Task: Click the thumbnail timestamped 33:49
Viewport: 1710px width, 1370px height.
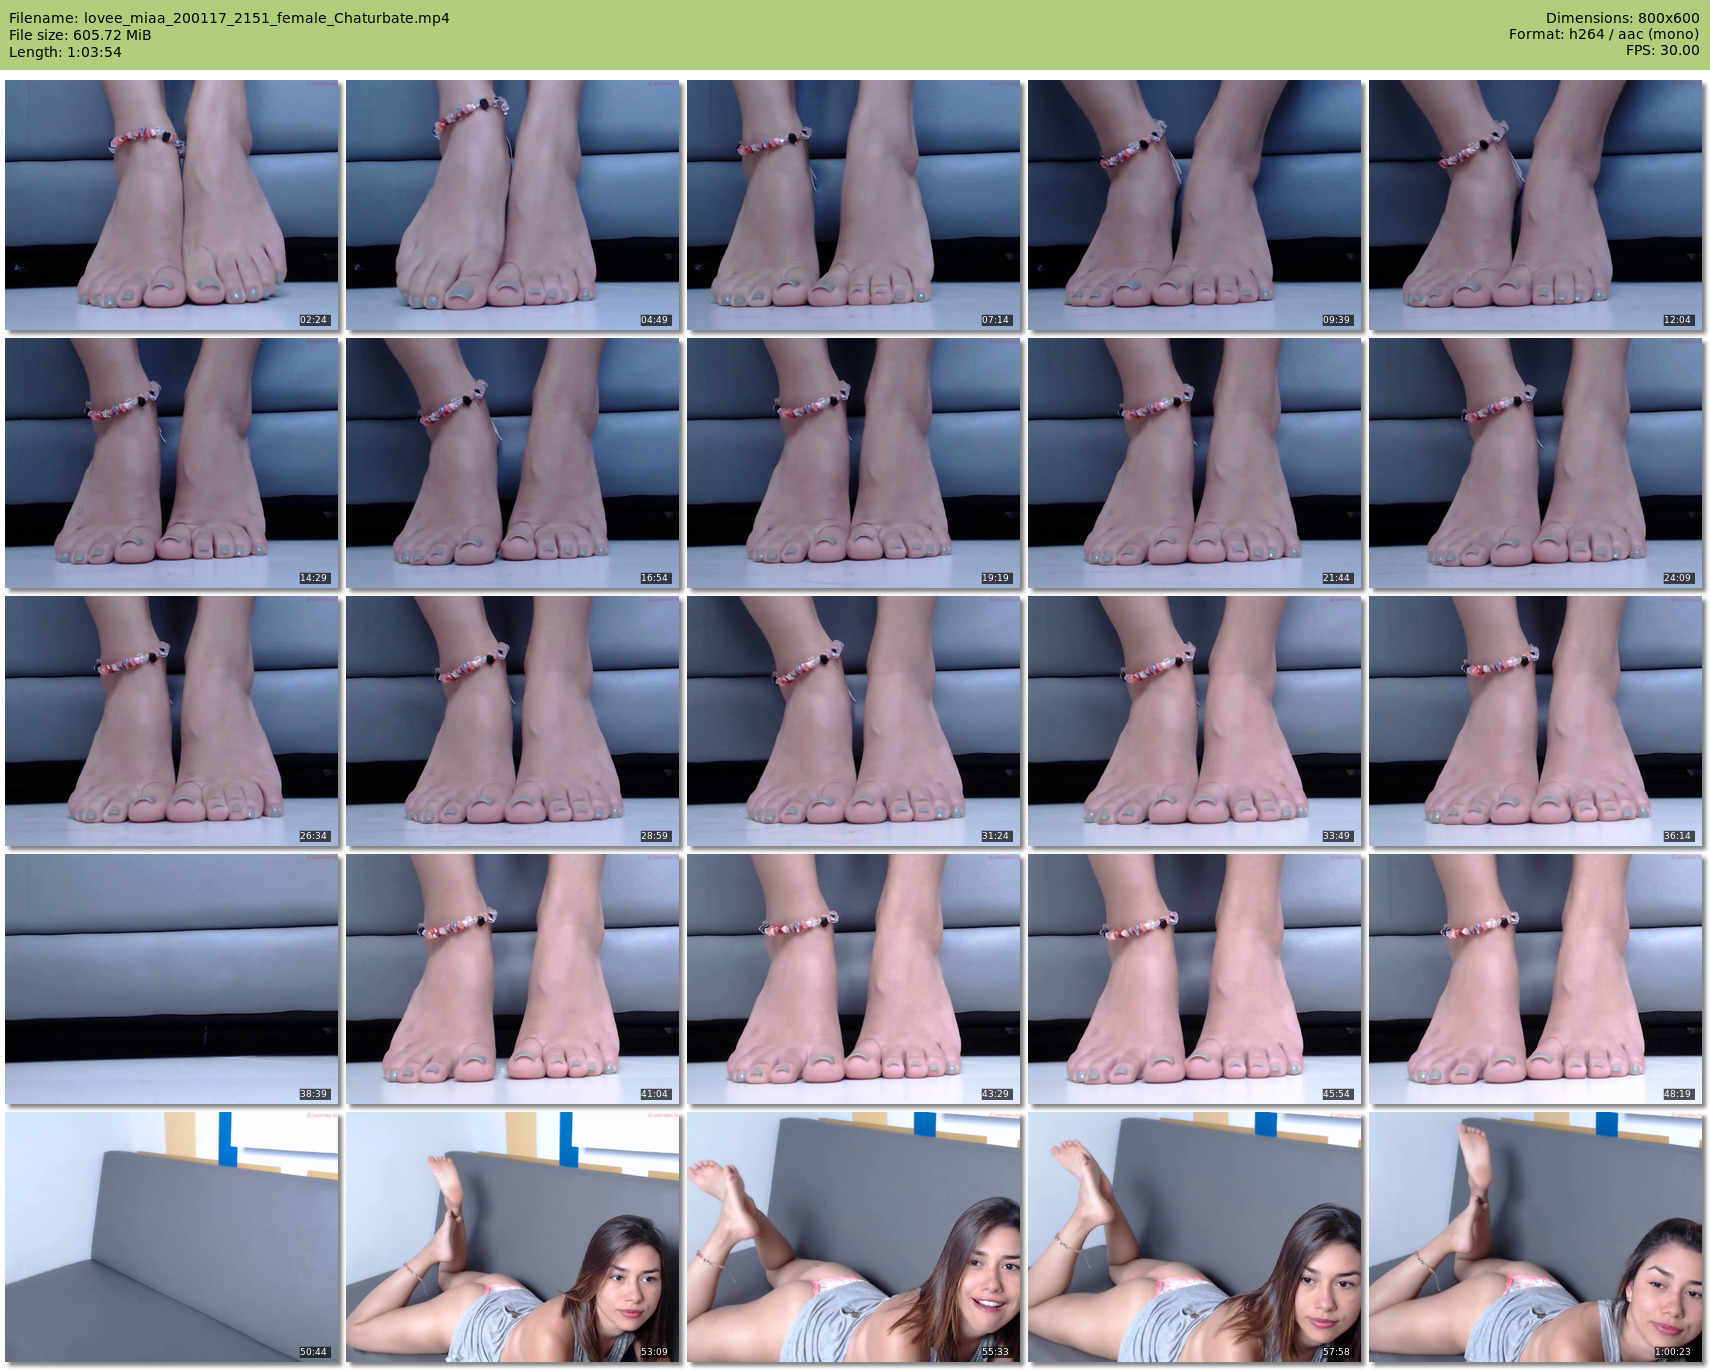Action: click(1194, 721)
